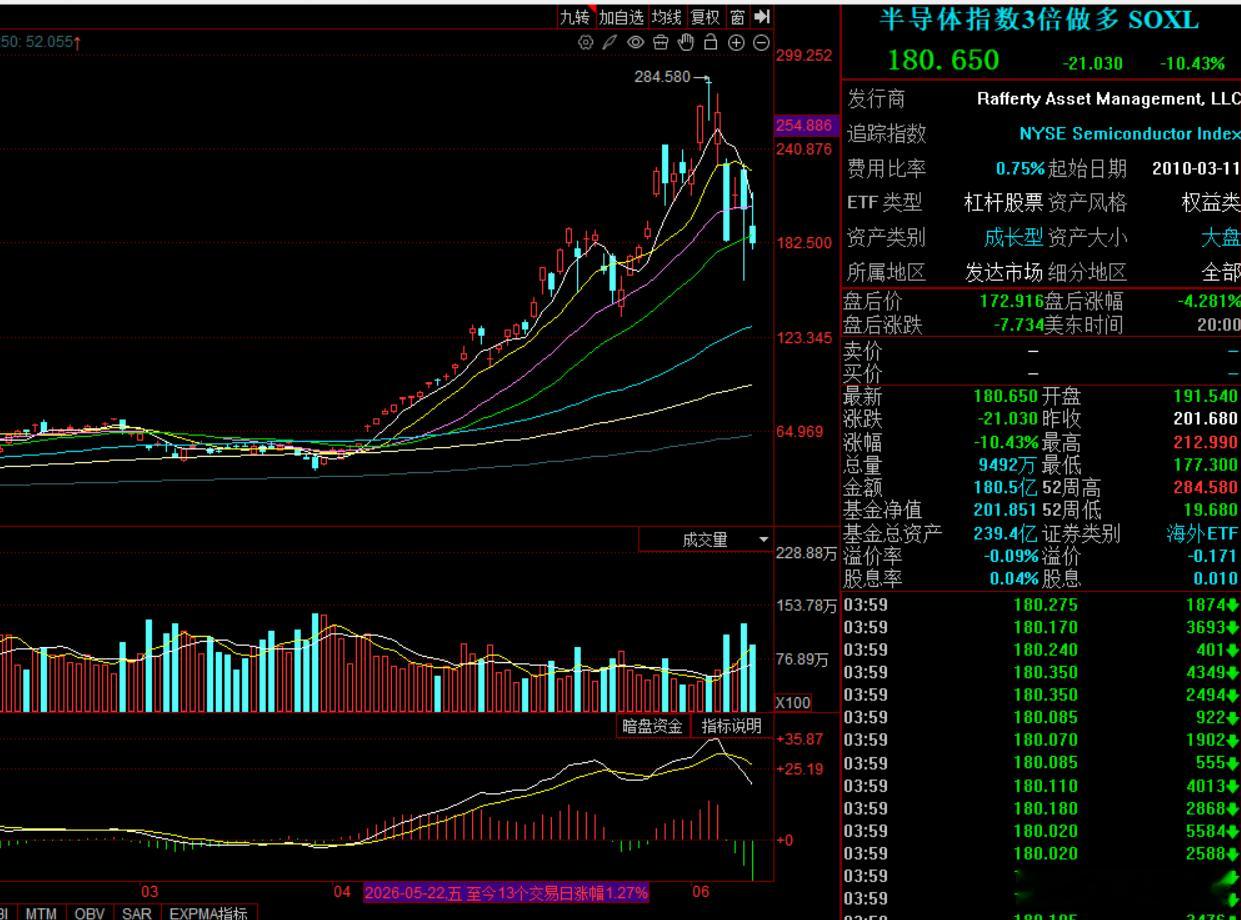The height and width of the screenshot is (920, 1241).
Task: Click after-hours price 172.916
Action: point(1011,301)
